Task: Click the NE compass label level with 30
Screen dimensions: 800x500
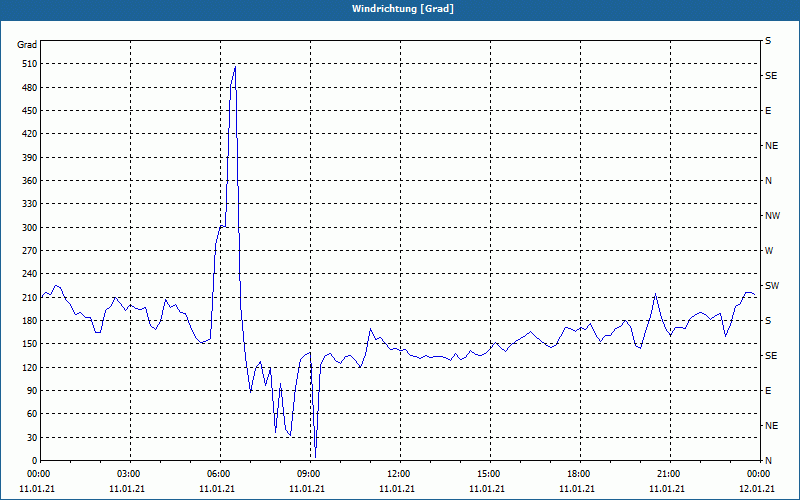Action: (x=771, y=426)
